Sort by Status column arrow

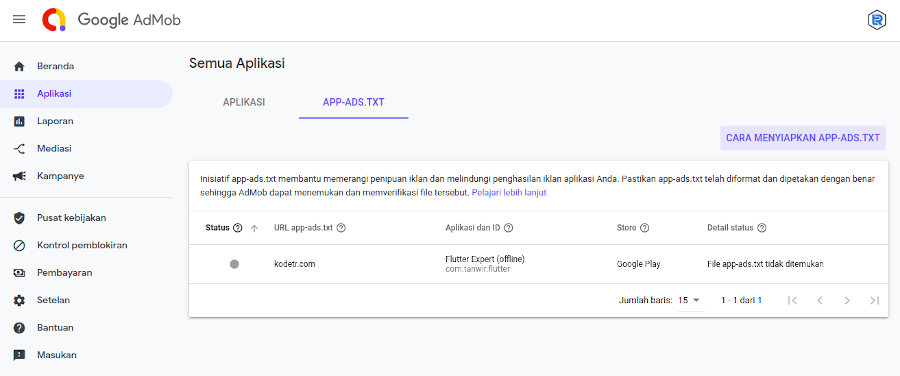(x=255, y=228)
